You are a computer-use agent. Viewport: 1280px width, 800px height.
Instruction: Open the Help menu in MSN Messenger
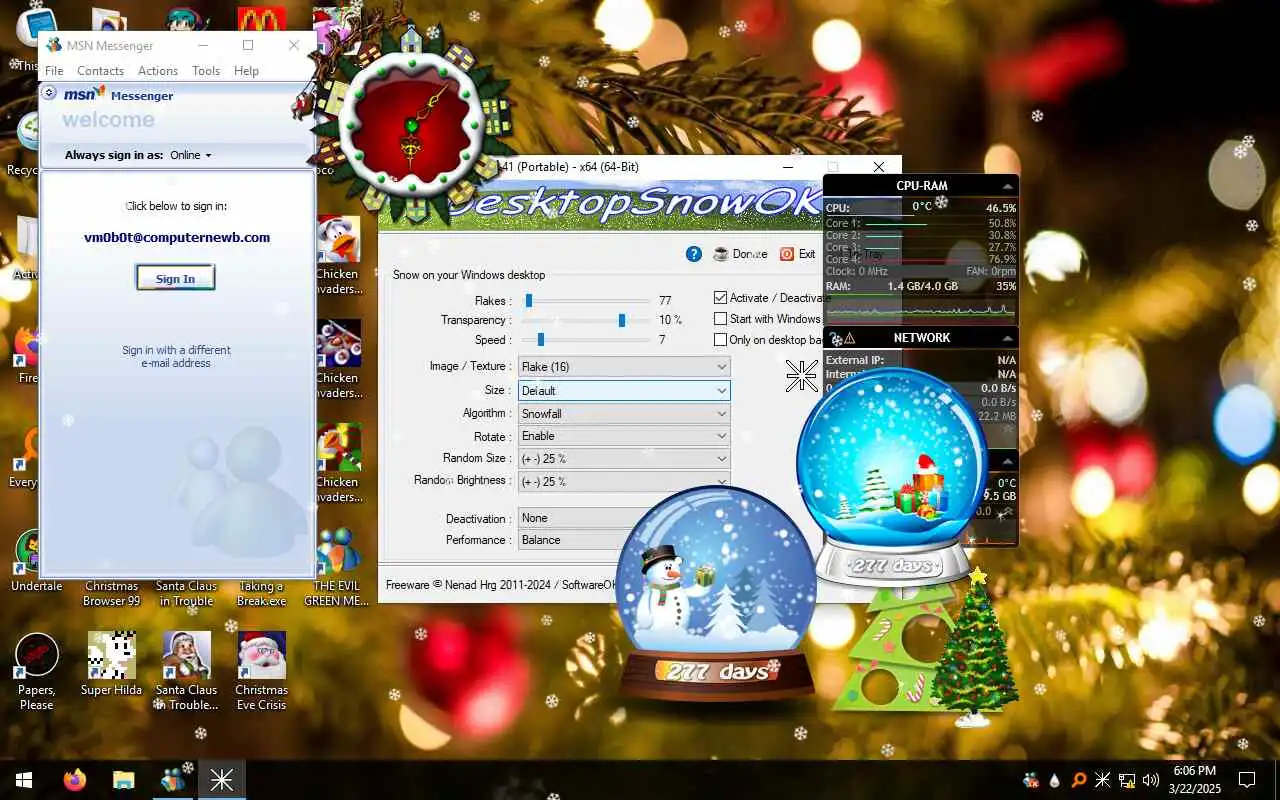pos(246,71)
